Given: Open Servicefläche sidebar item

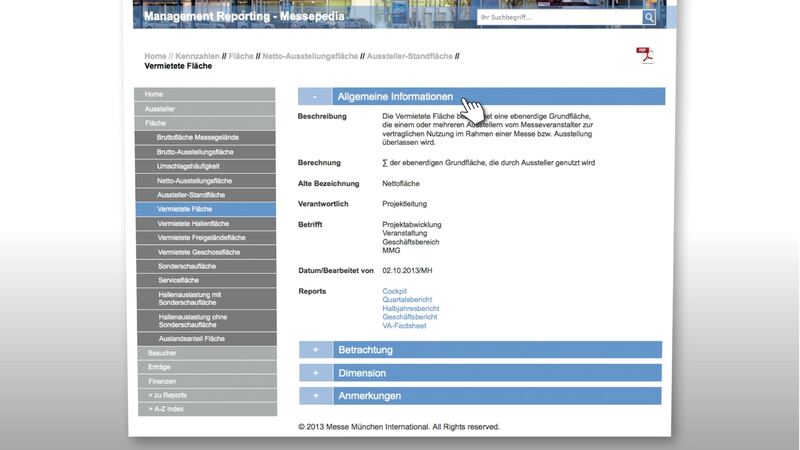Looking at the screenshot, I should (207, 280).
